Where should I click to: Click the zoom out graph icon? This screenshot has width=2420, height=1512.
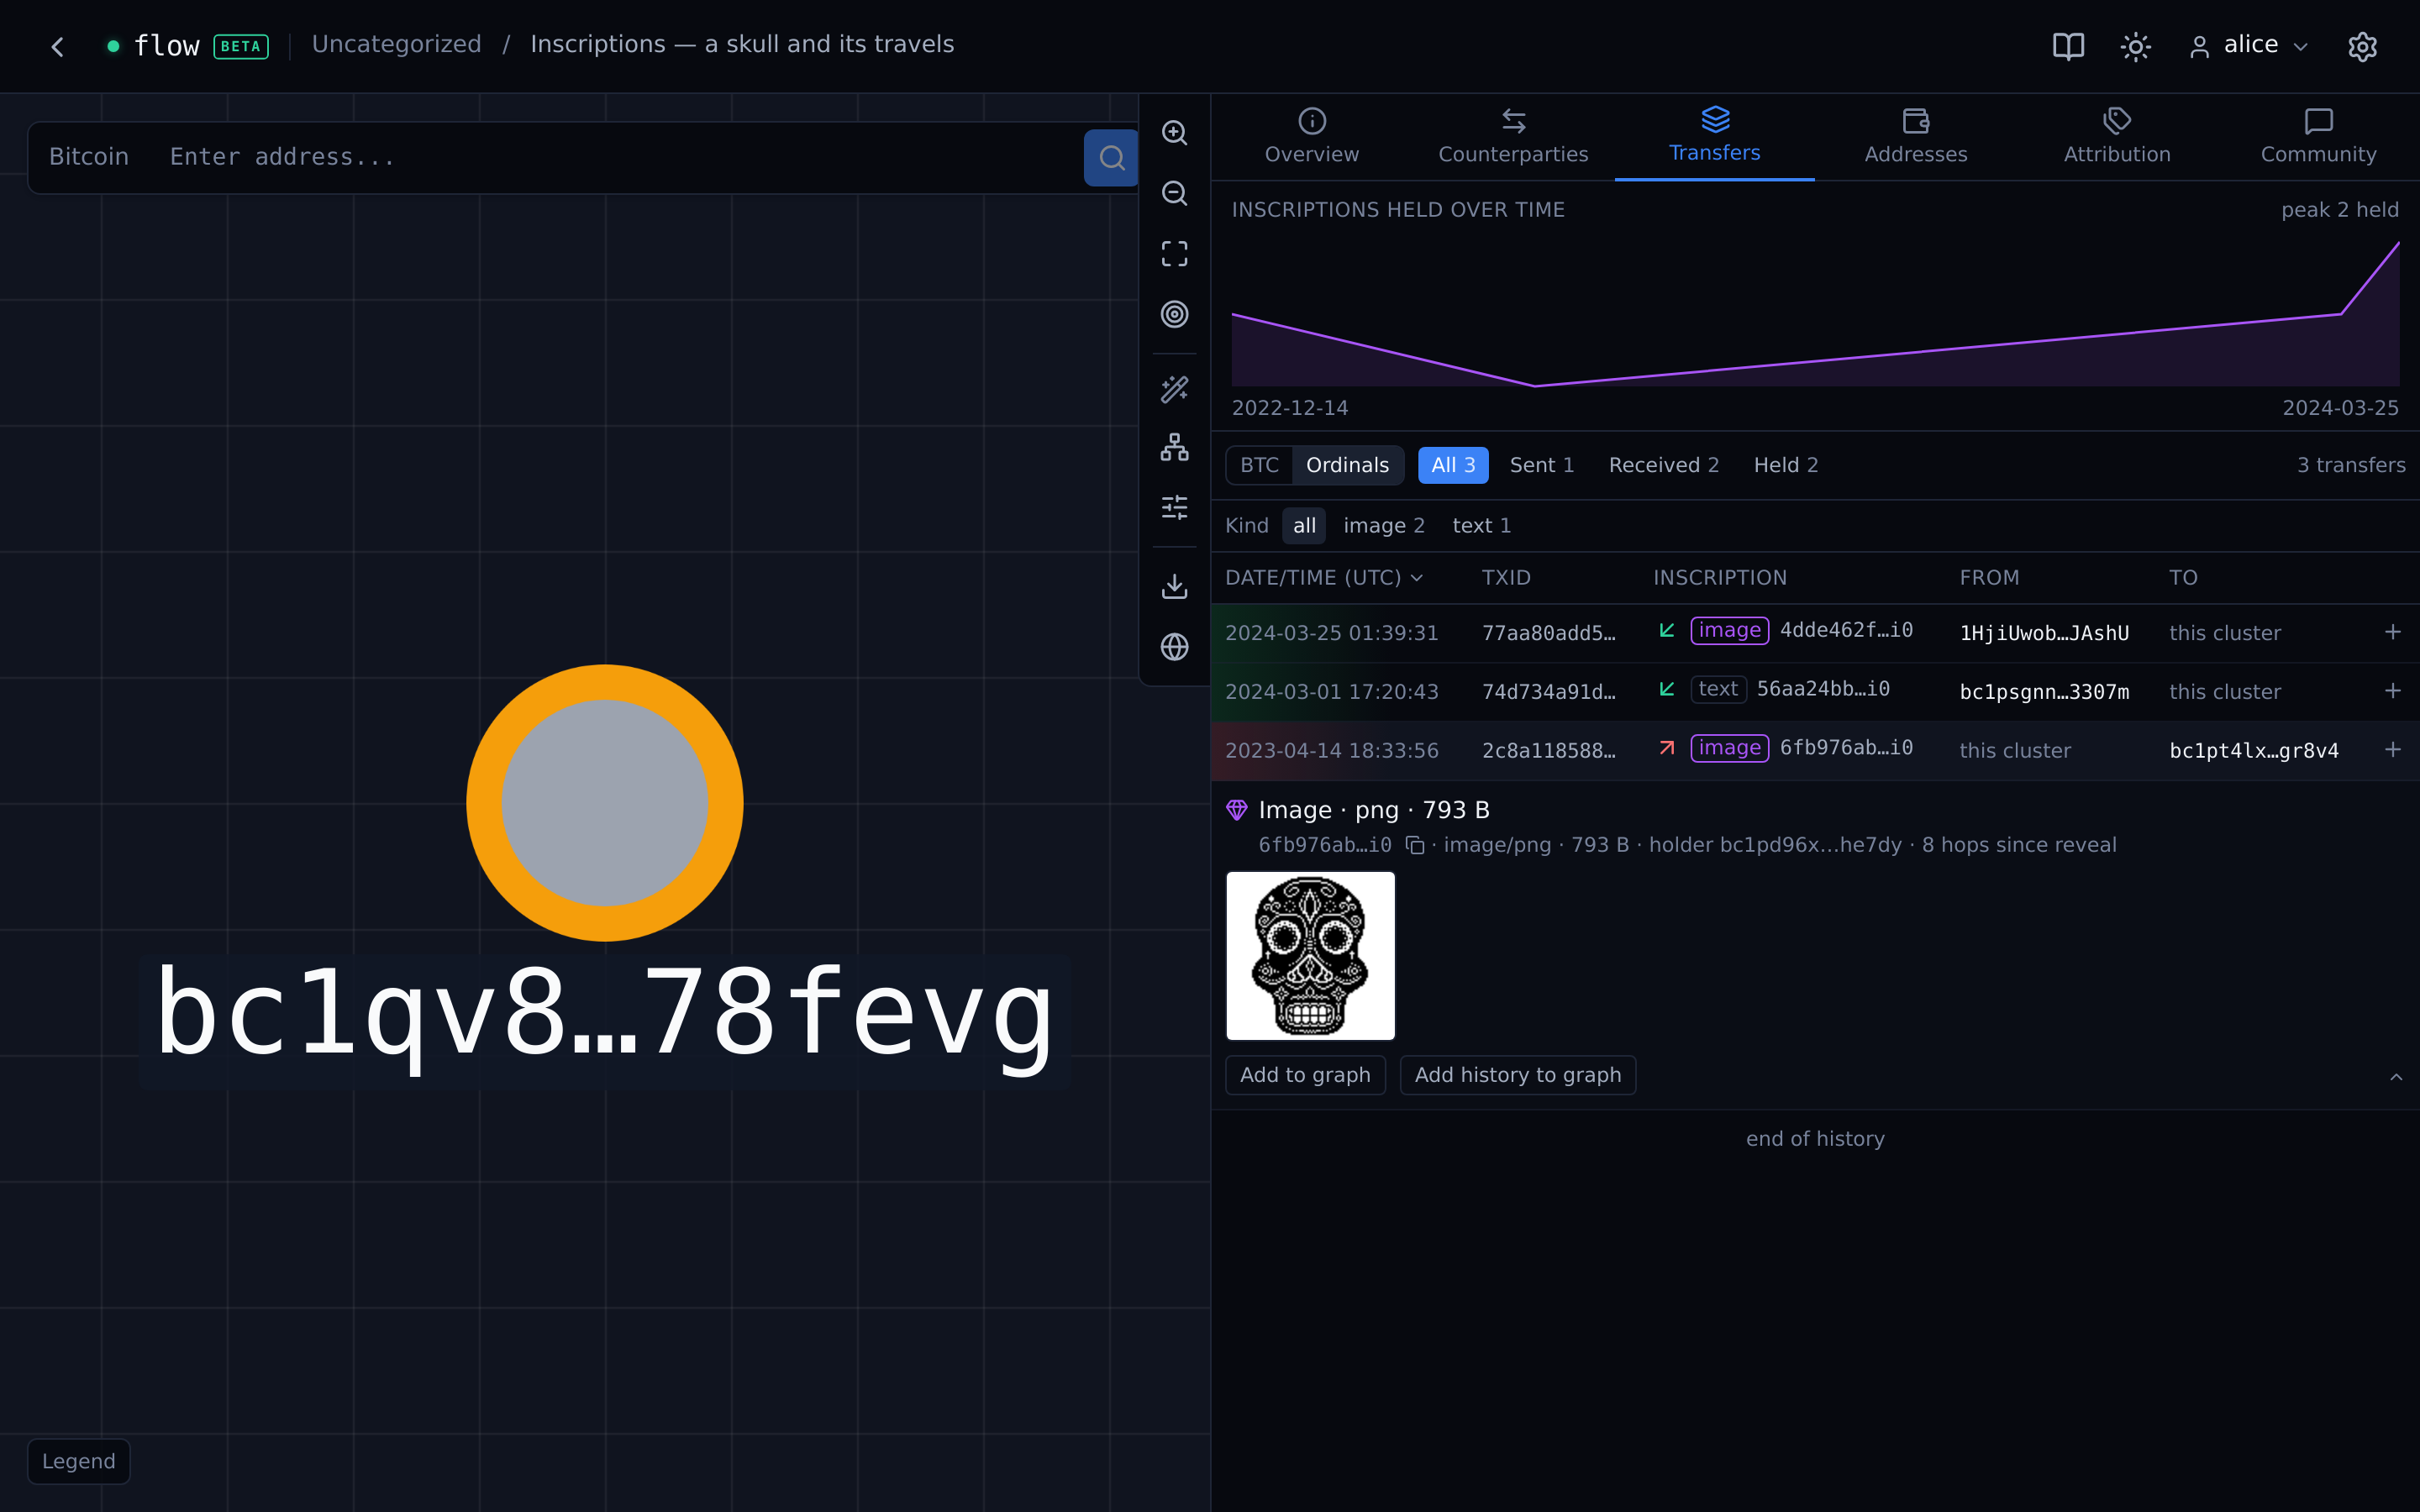click(x=1174, y=193)
